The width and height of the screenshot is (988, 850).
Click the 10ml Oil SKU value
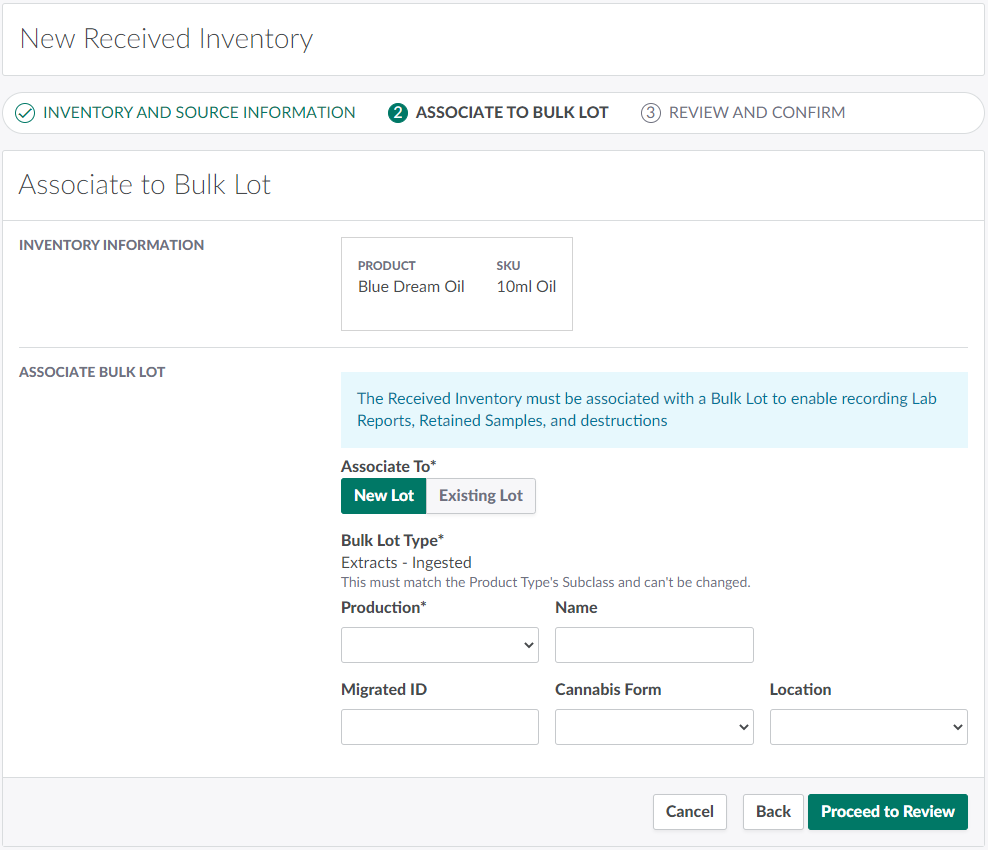pos(526,287)
